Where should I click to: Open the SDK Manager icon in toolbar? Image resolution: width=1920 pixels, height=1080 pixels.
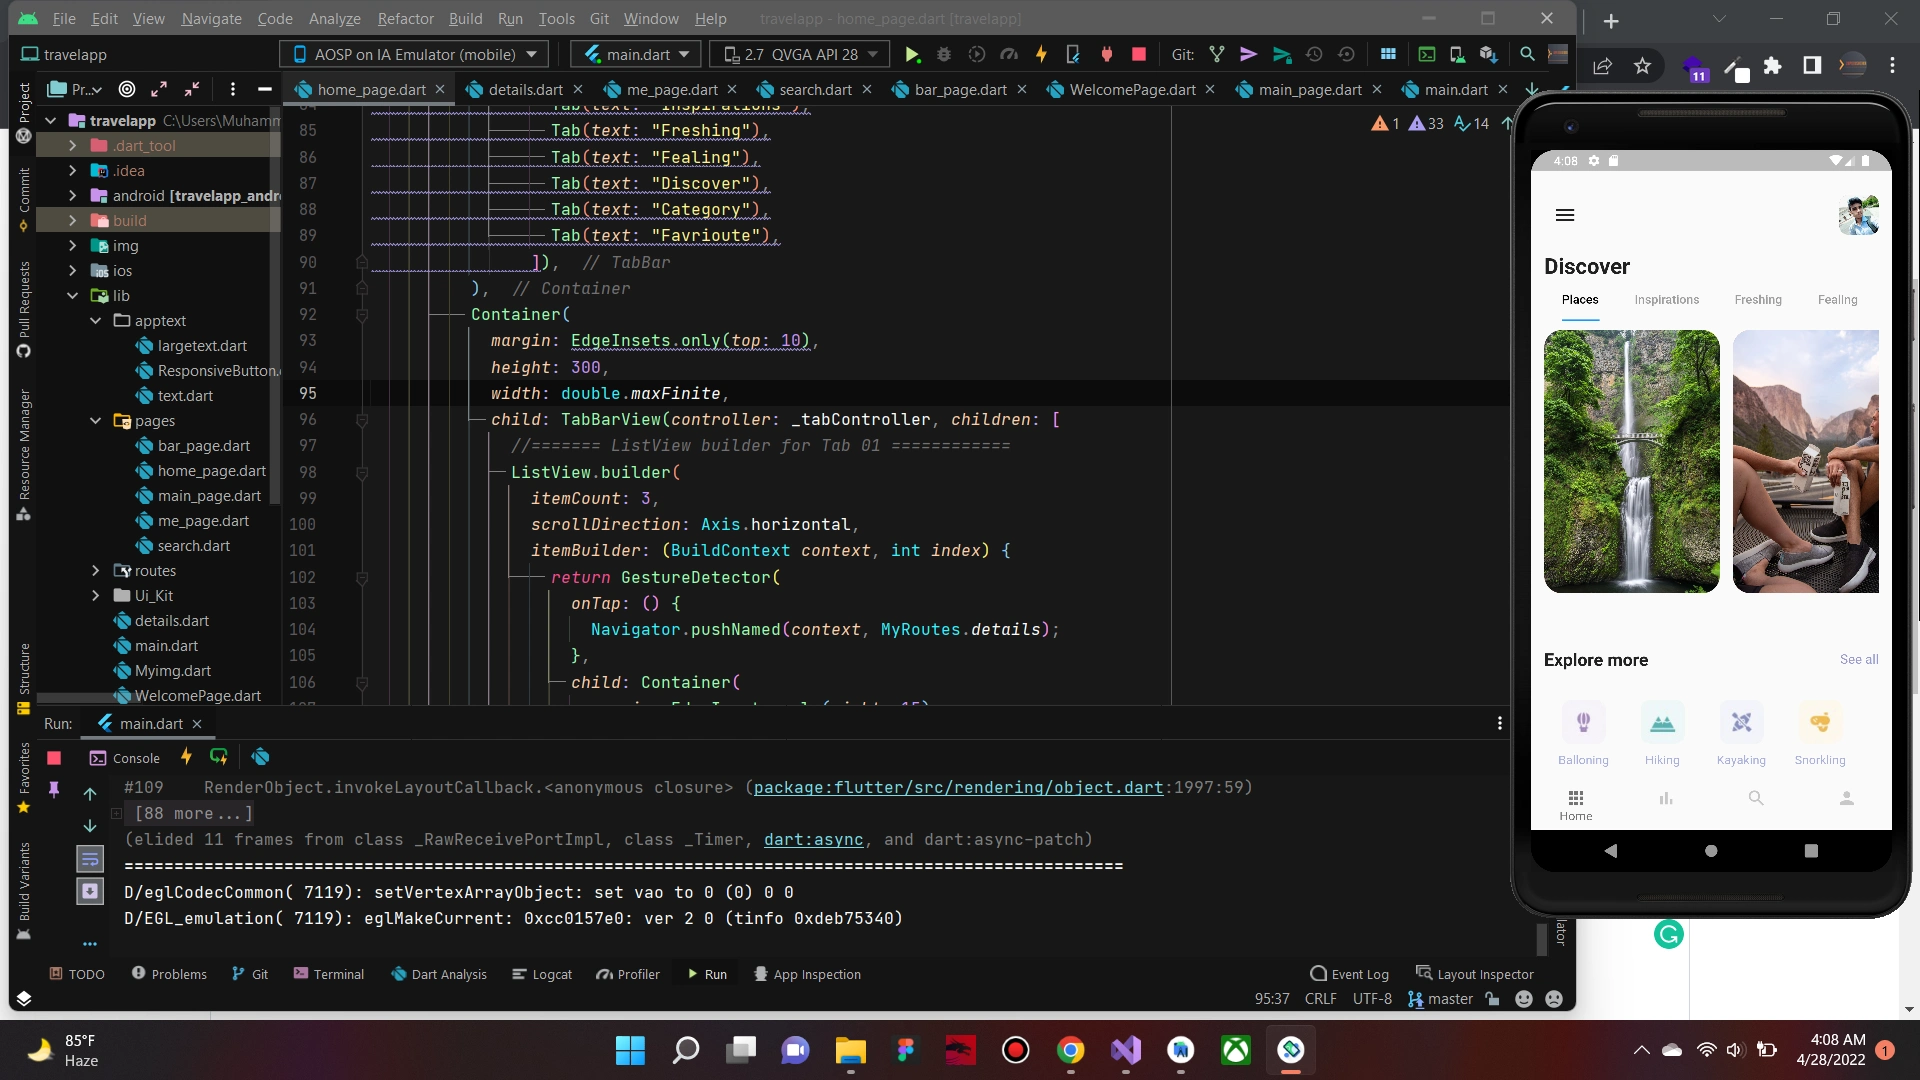click(1488, 55)
